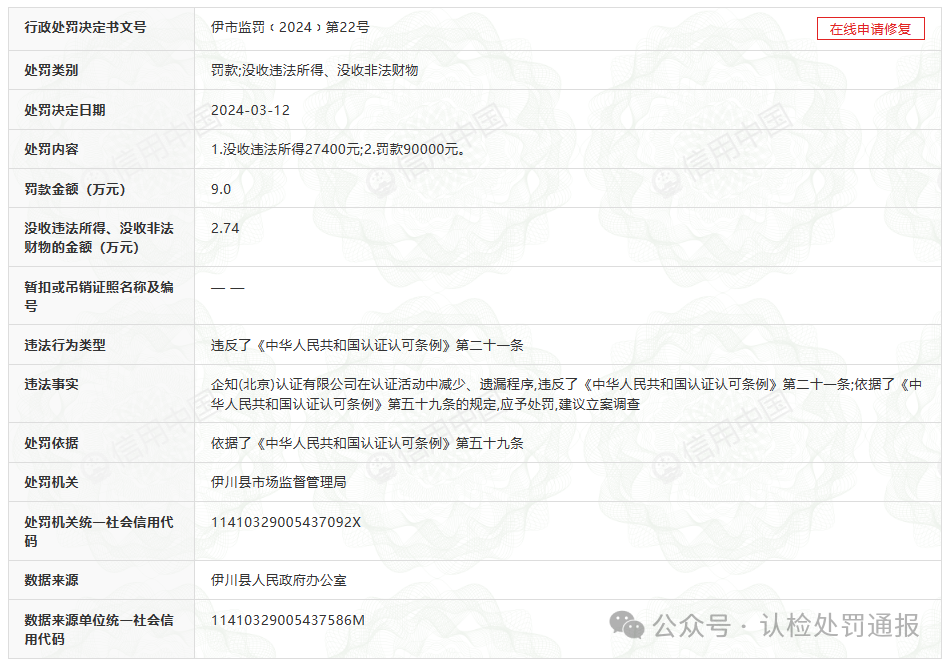Select the 违法行为类型 value citing 第二十一条
This screenshot has height=664, width=950.
(367, 345)
